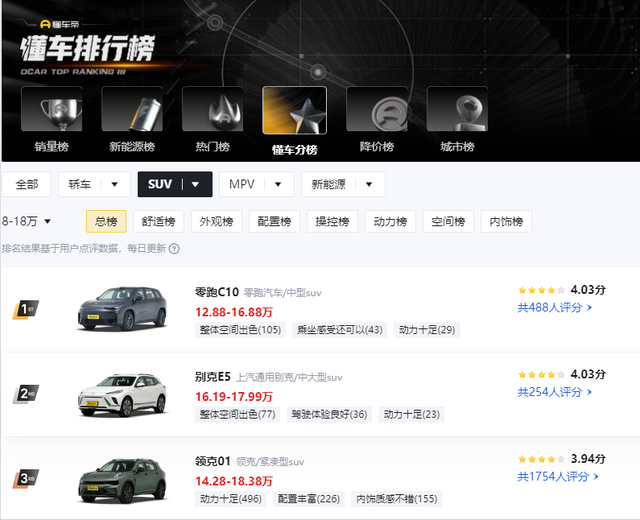
Task: Switch to the 内饰榜 ranking tab
Action: click(506, 221)
